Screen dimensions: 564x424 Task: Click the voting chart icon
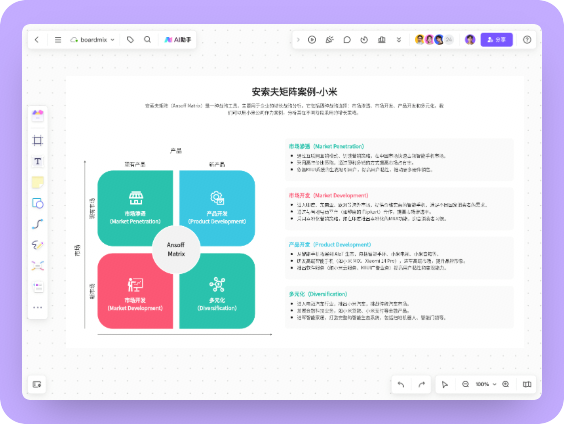click(382, 40)
